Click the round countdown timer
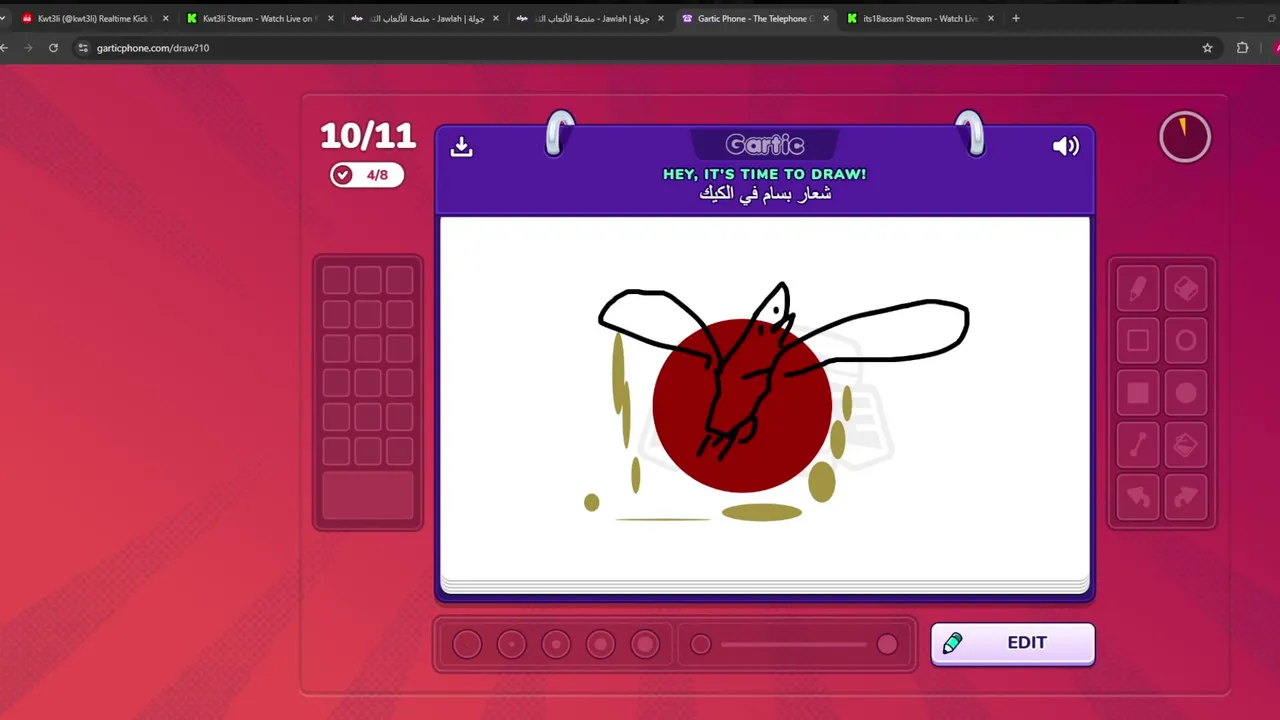The height and width of the screenshot is (720, 1280). (x=1185, y=137)
